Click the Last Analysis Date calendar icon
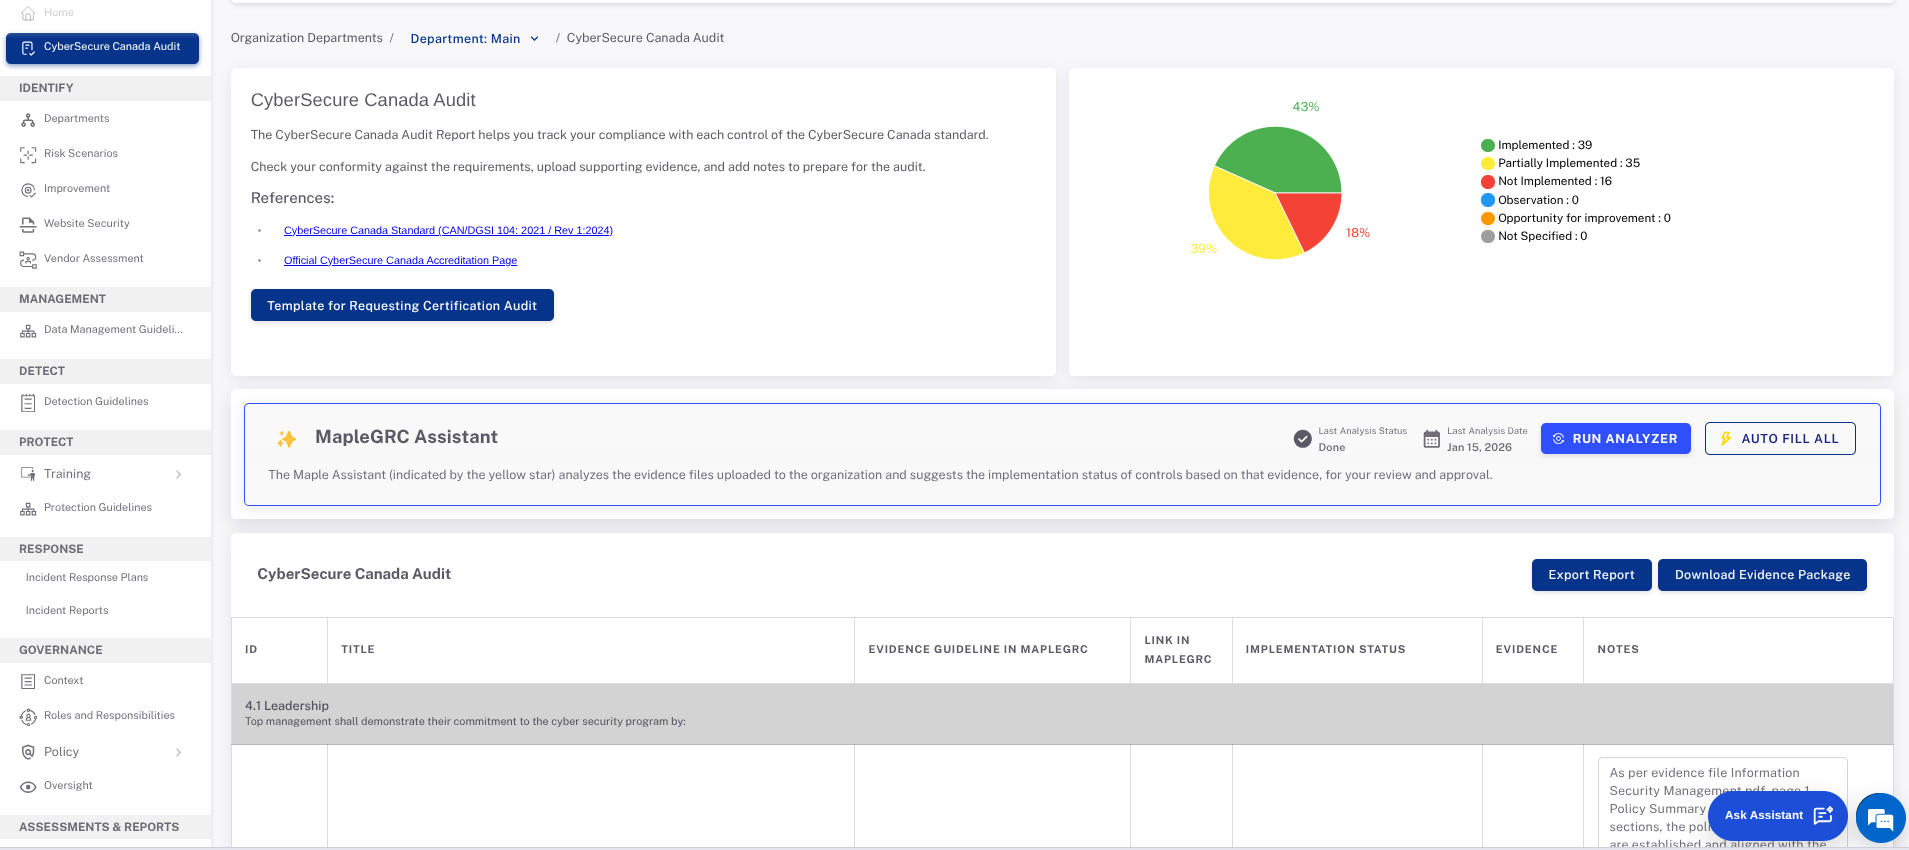This screenshot has width=1909, height=850. pos(1431,438)
